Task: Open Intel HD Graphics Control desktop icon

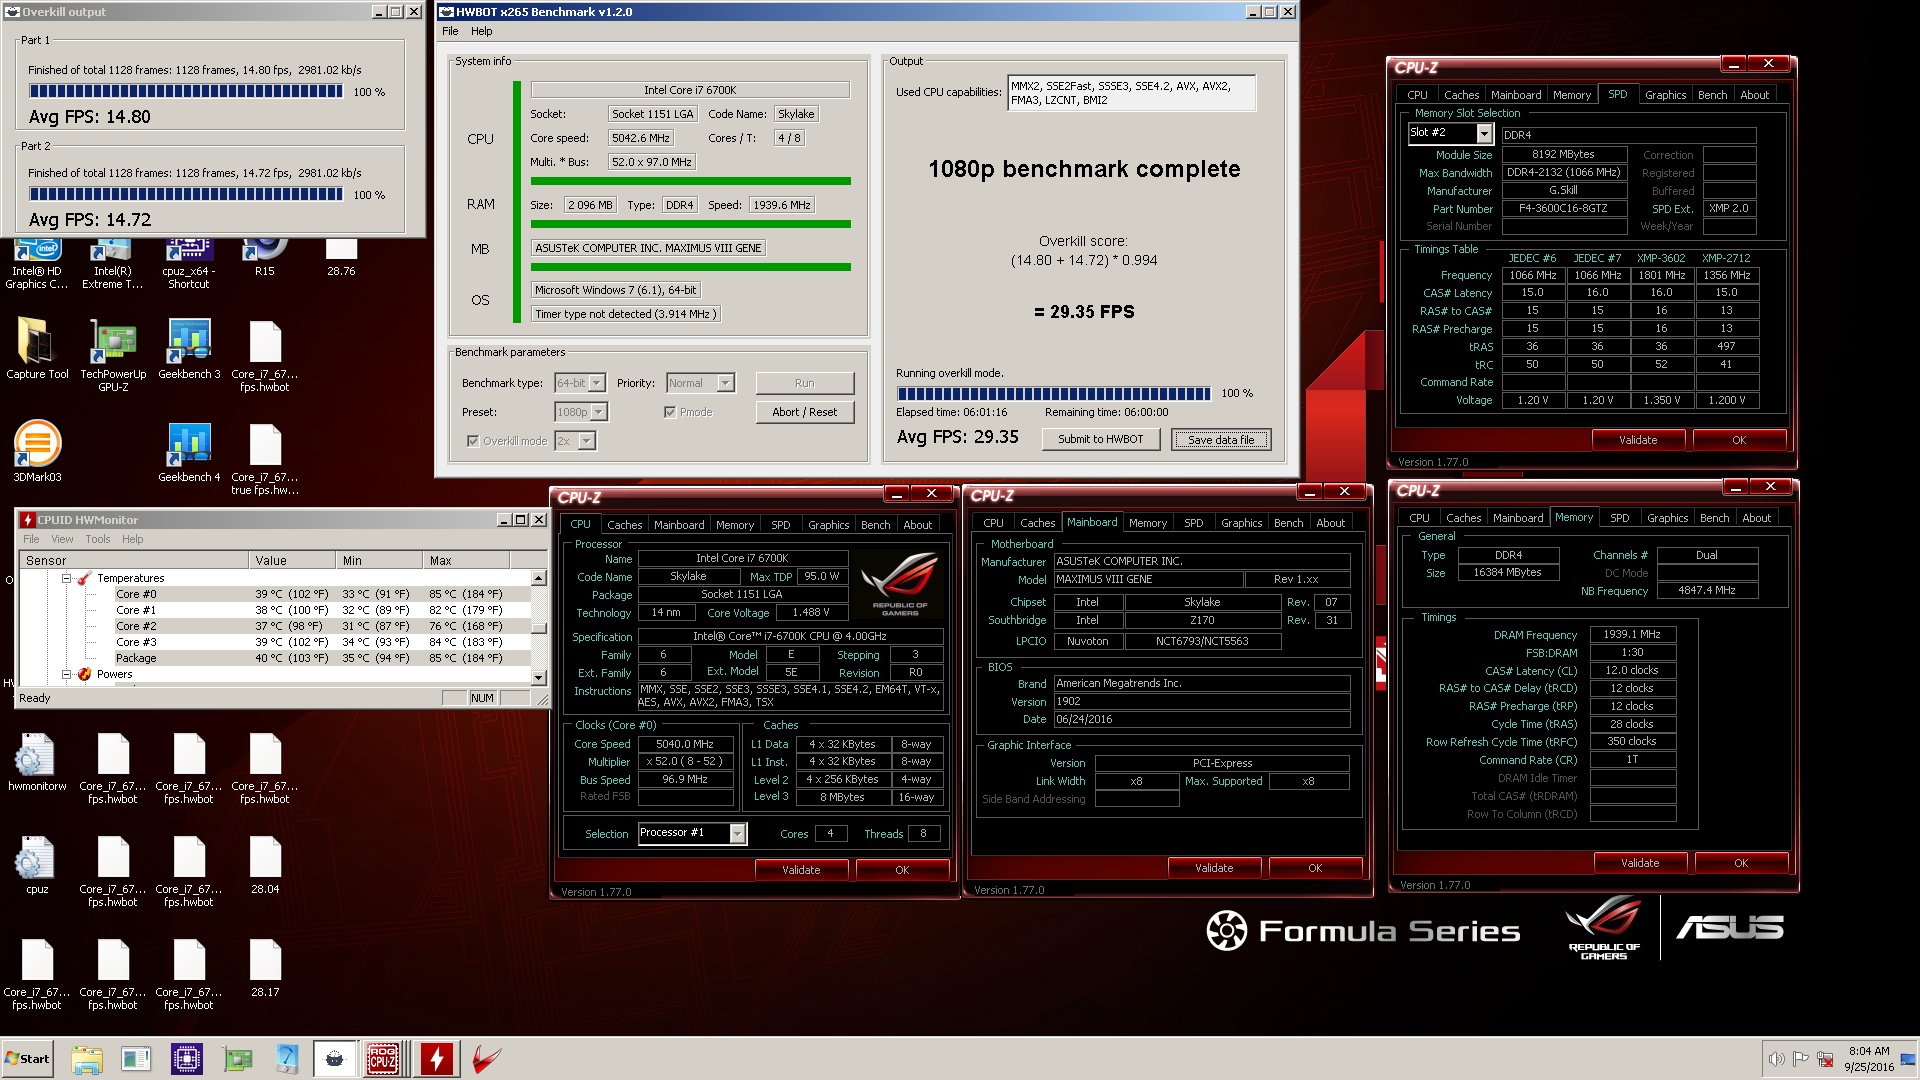Action: tap(37, 264)
